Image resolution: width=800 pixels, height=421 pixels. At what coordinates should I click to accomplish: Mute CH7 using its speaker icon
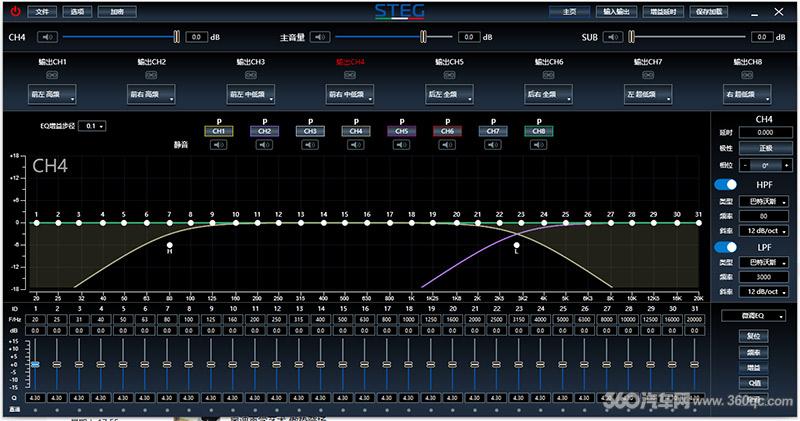[x=493, y=145]
